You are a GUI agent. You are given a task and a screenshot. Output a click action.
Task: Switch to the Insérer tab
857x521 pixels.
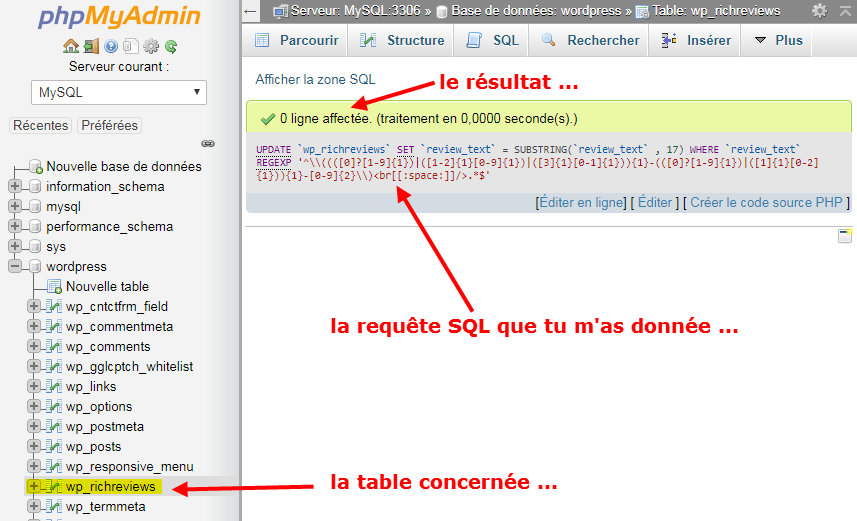[696, 40]
